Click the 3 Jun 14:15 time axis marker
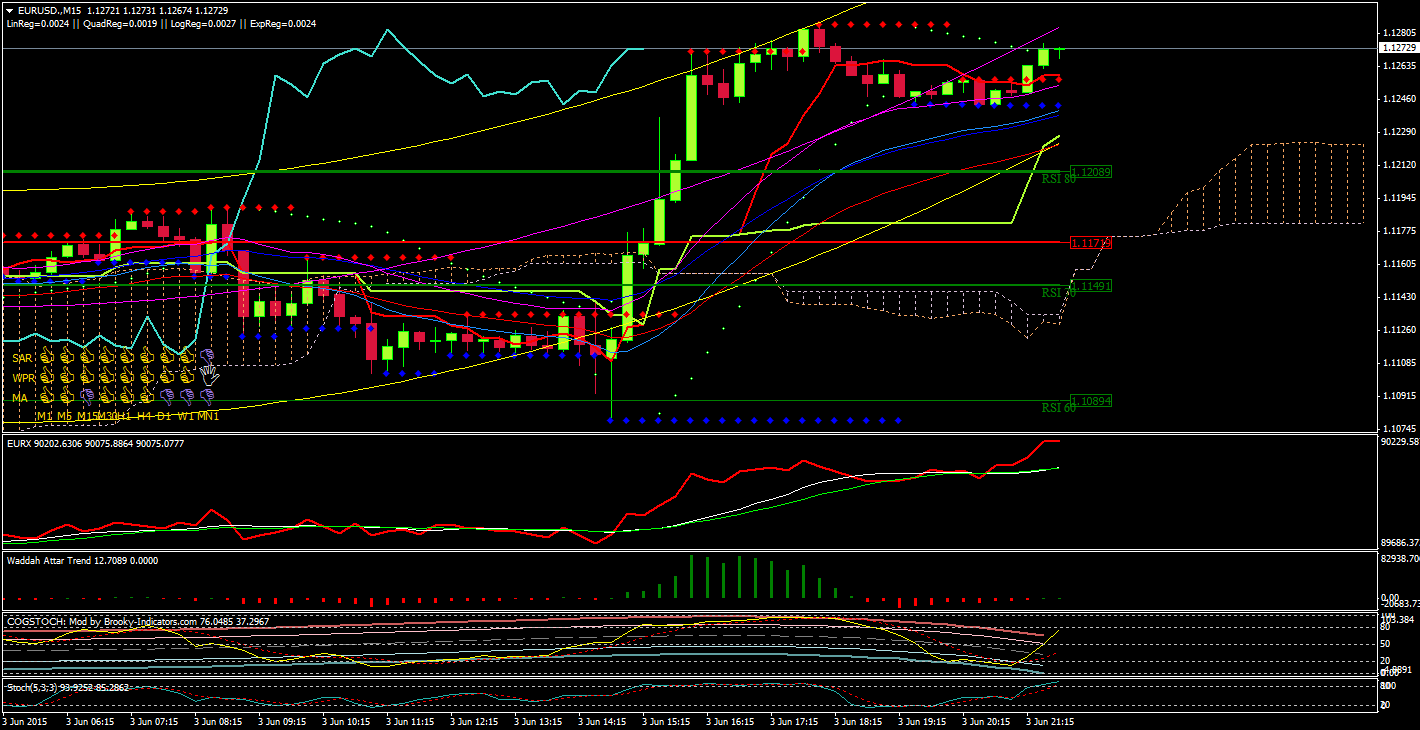The image size is (1420, 730). pyautogui.click(x=605, y=720)
